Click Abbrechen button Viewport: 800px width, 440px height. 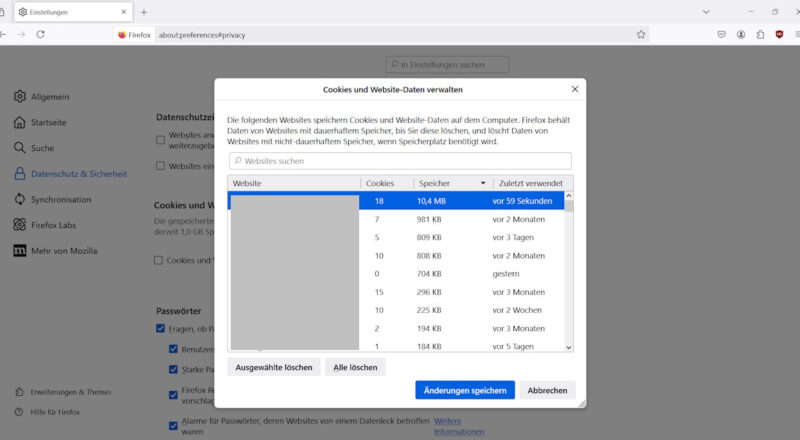pyautogui.click(x=547, y=390)
